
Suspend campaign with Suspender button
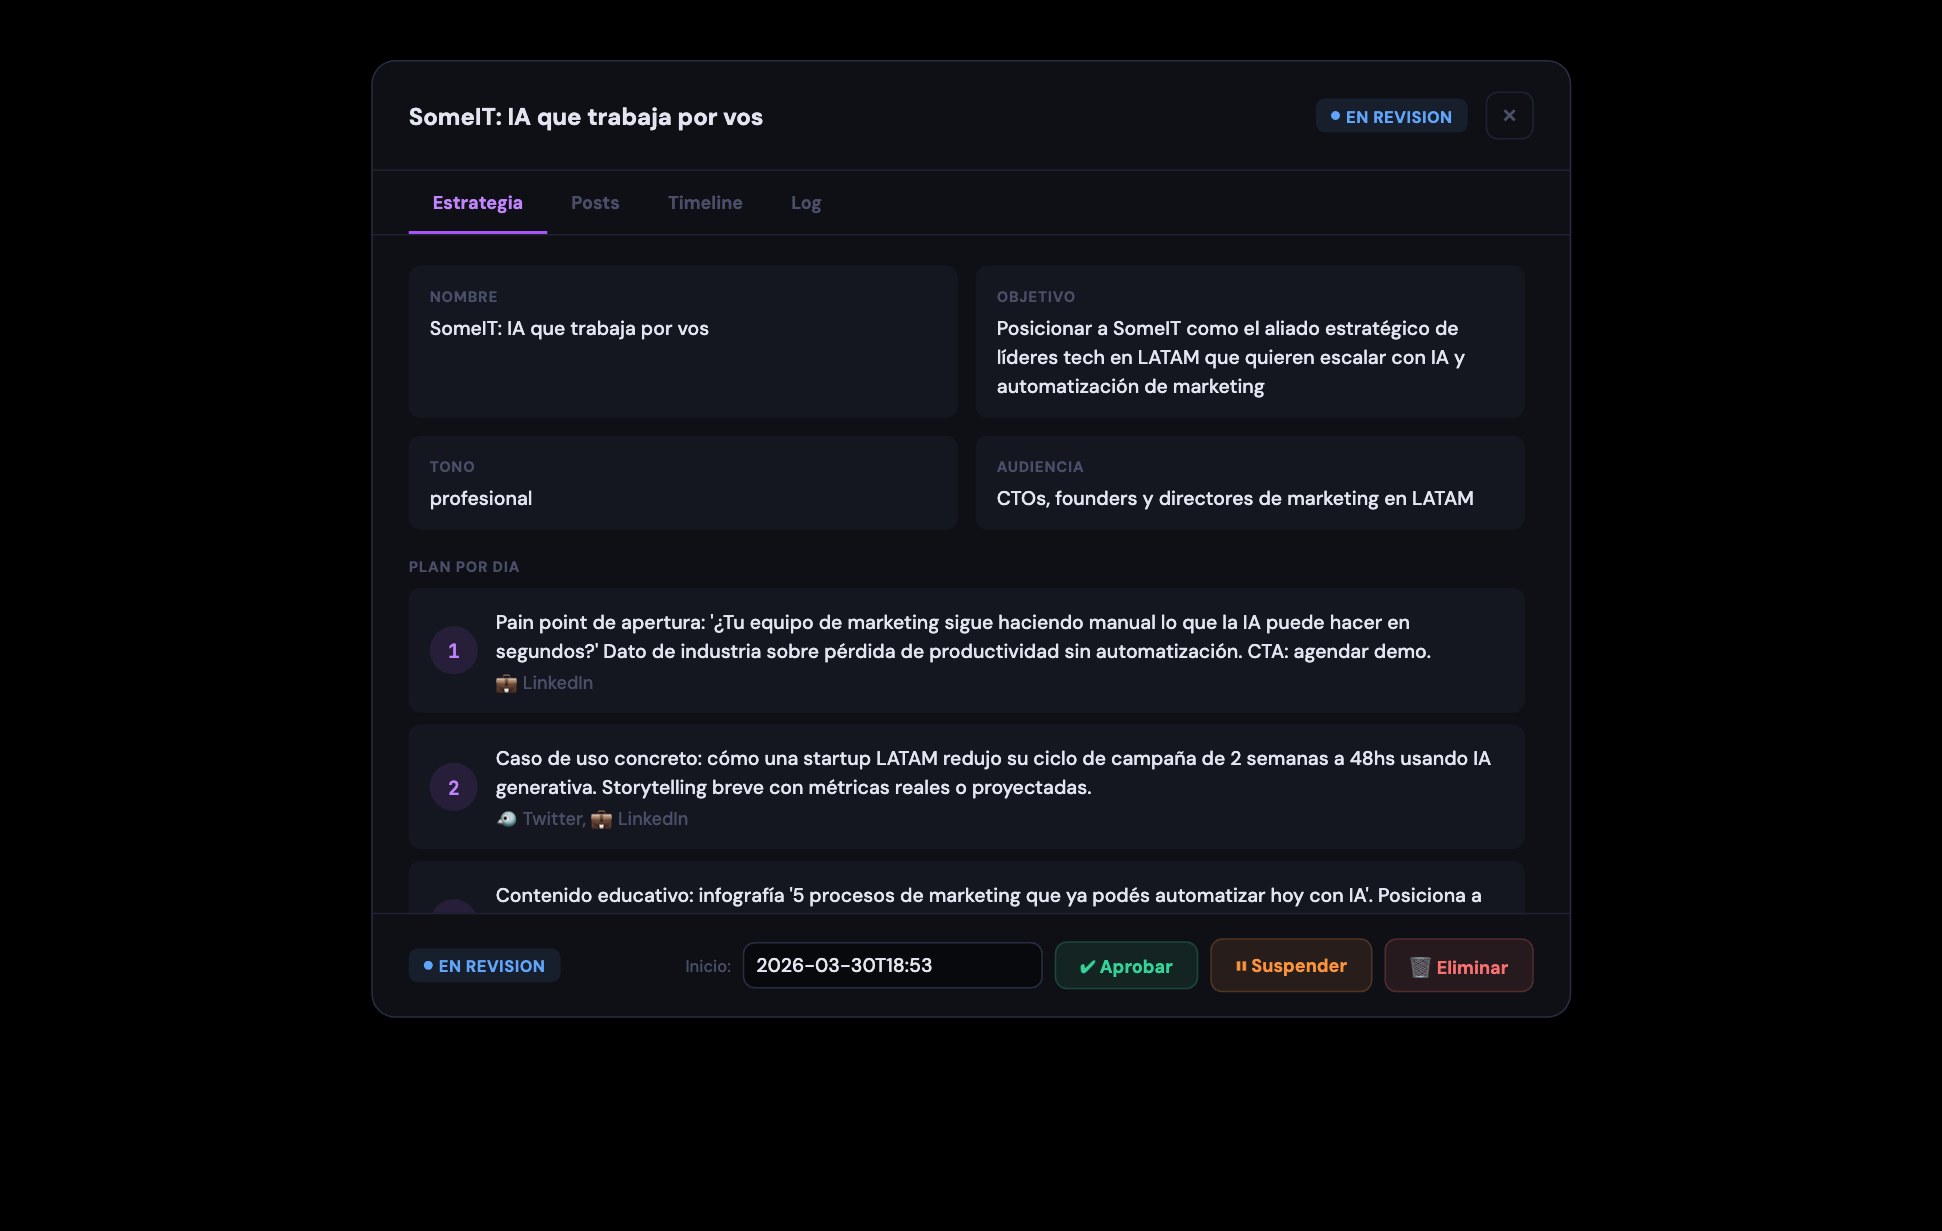tap(1290, 966)
